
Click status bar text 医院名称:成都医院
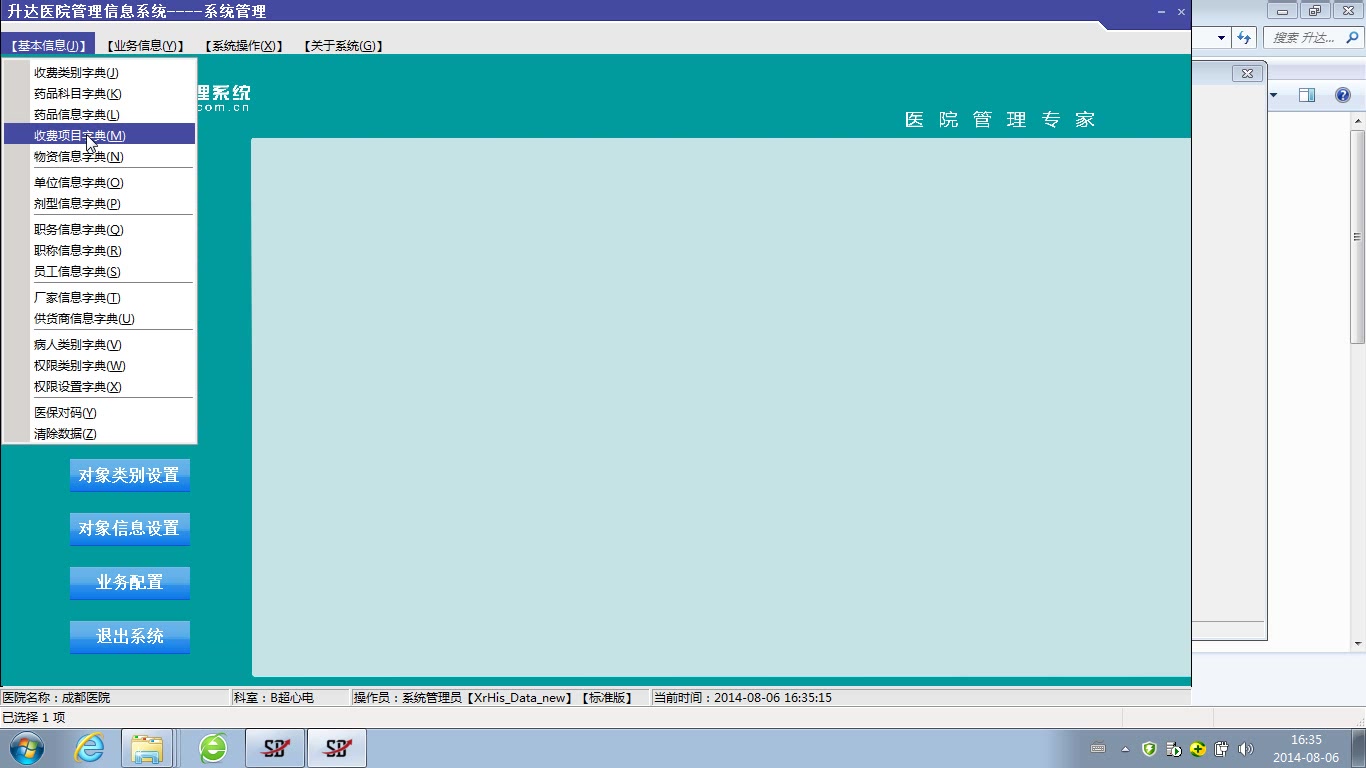[x=57, y=697]
